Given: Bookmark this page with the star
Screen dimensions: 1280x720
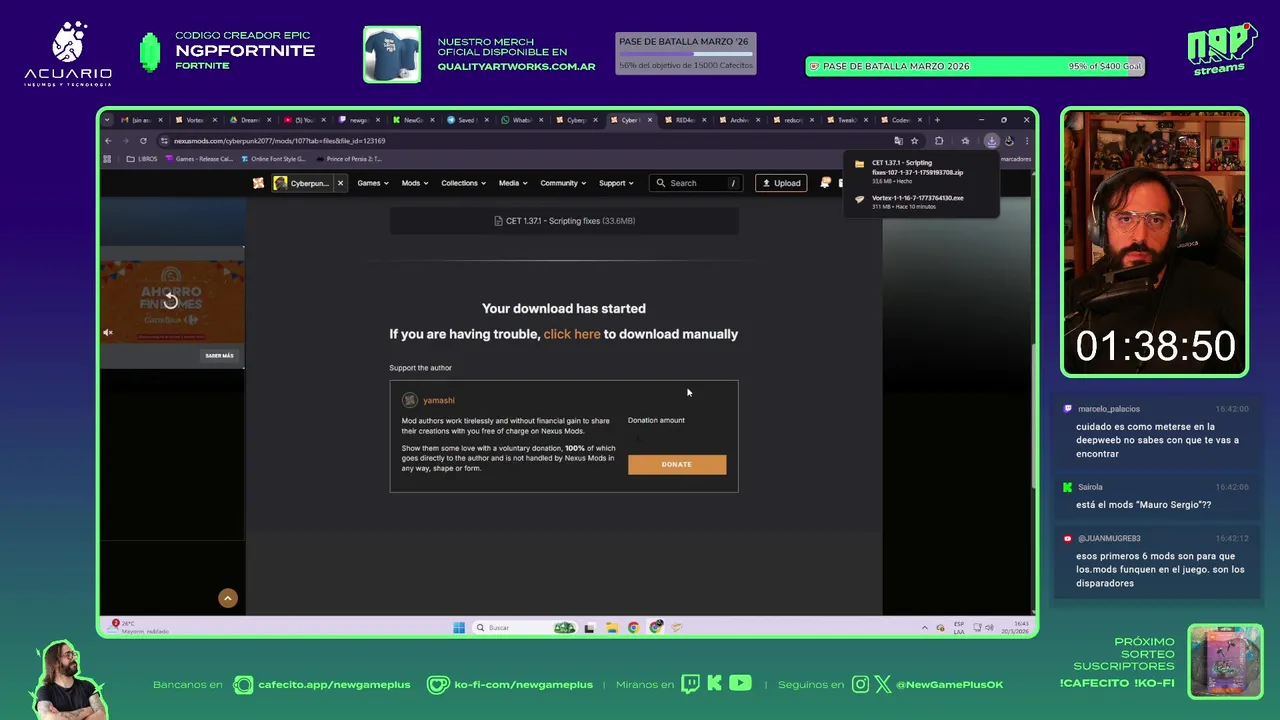Looking at the screenshot, I should point(914,141).
